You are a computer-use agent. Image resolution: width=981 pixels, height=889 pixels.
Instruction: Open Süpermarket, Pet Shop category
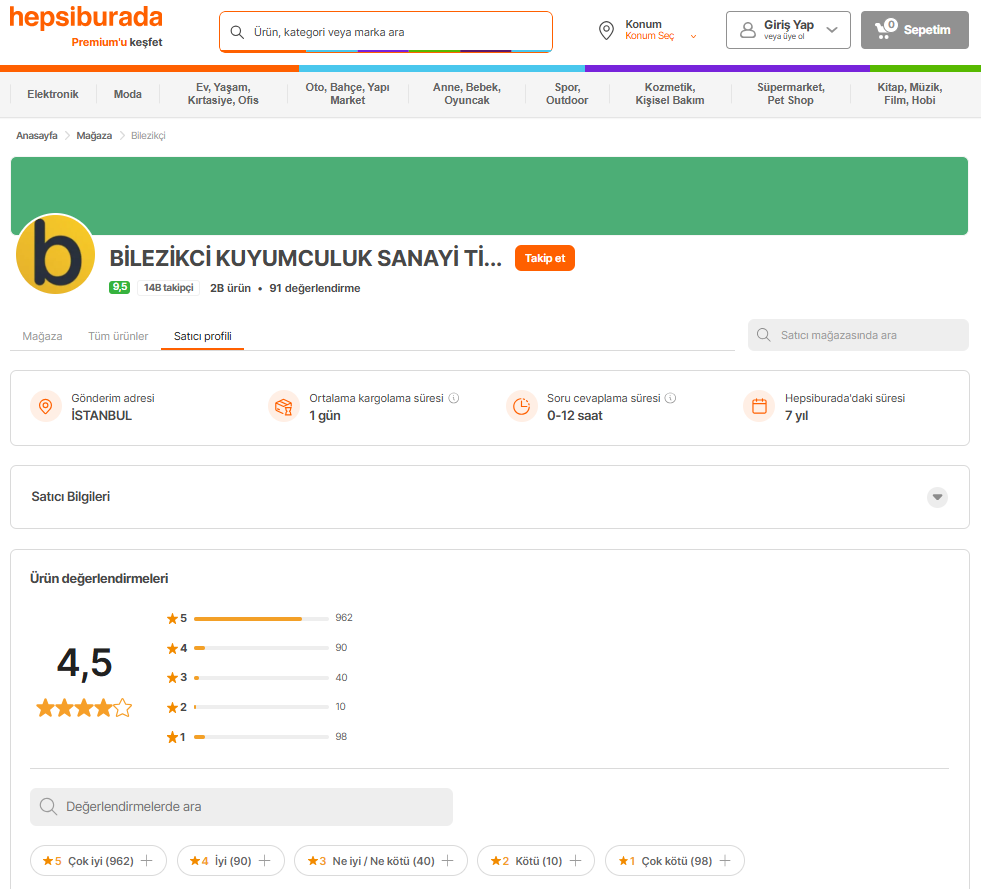pyautogui.click(x=790, y=94)
